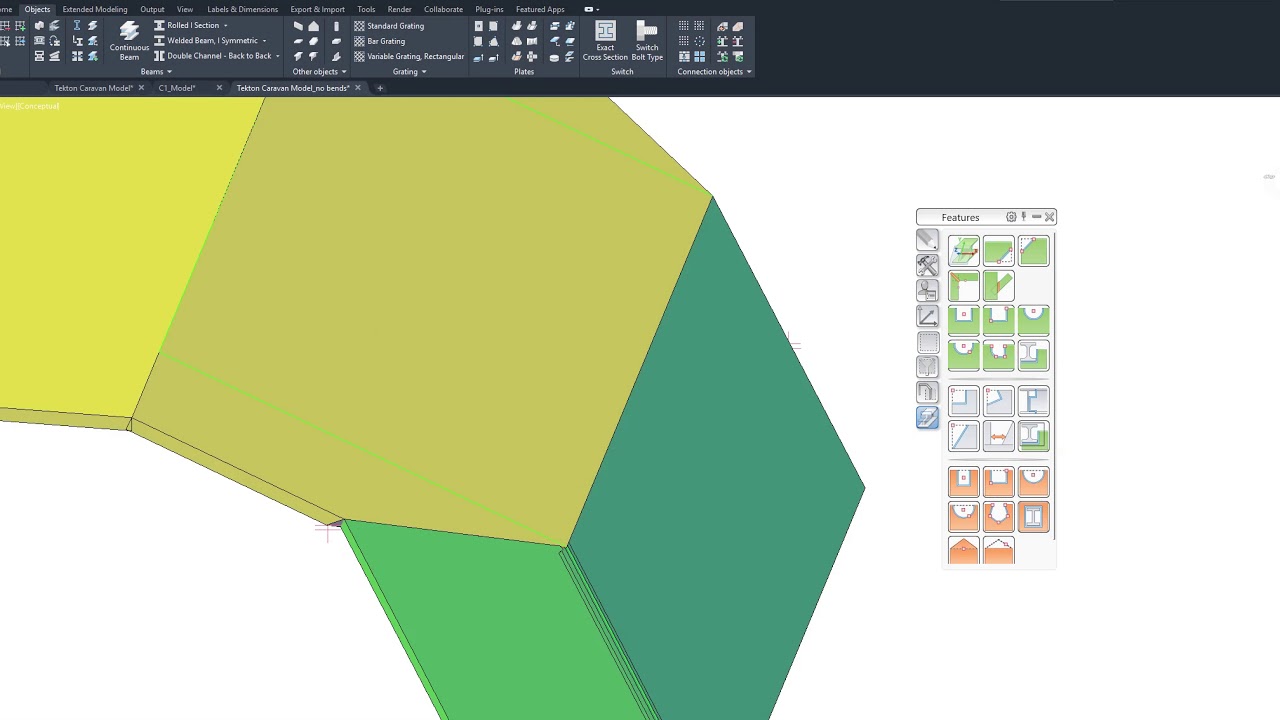
Task: Expand the Other objects panel
Action: pyautogui.click(x=319, y=72)
